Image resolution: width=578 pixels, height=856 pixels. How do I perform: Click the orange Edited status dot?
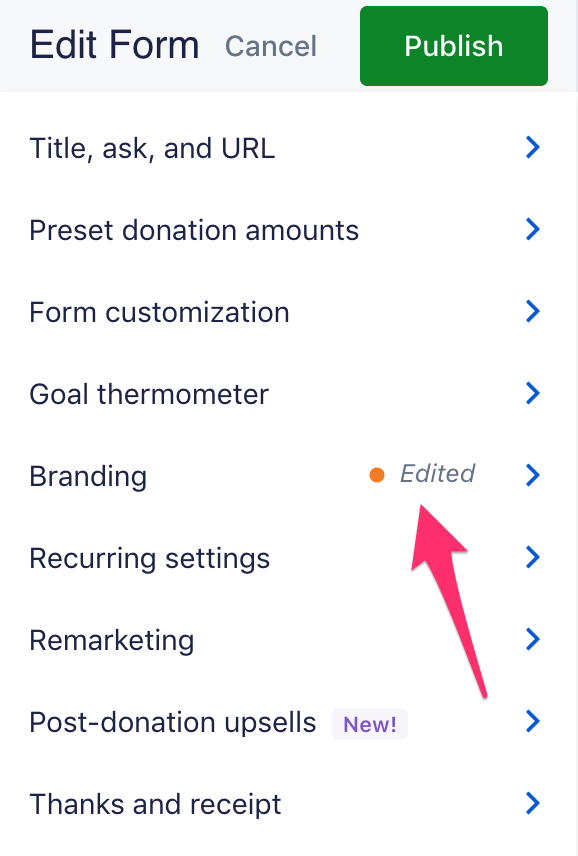pos(377,475)
